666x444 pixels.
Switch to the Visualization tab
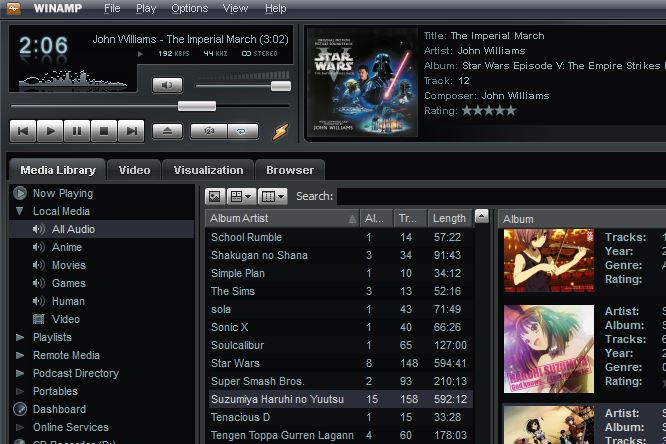208,170
